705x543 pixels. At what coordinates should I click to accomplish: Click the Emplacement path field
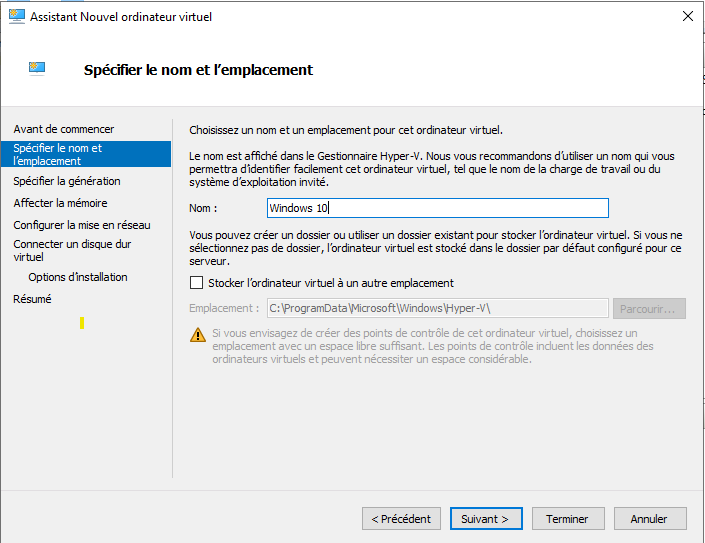point(437,308)
